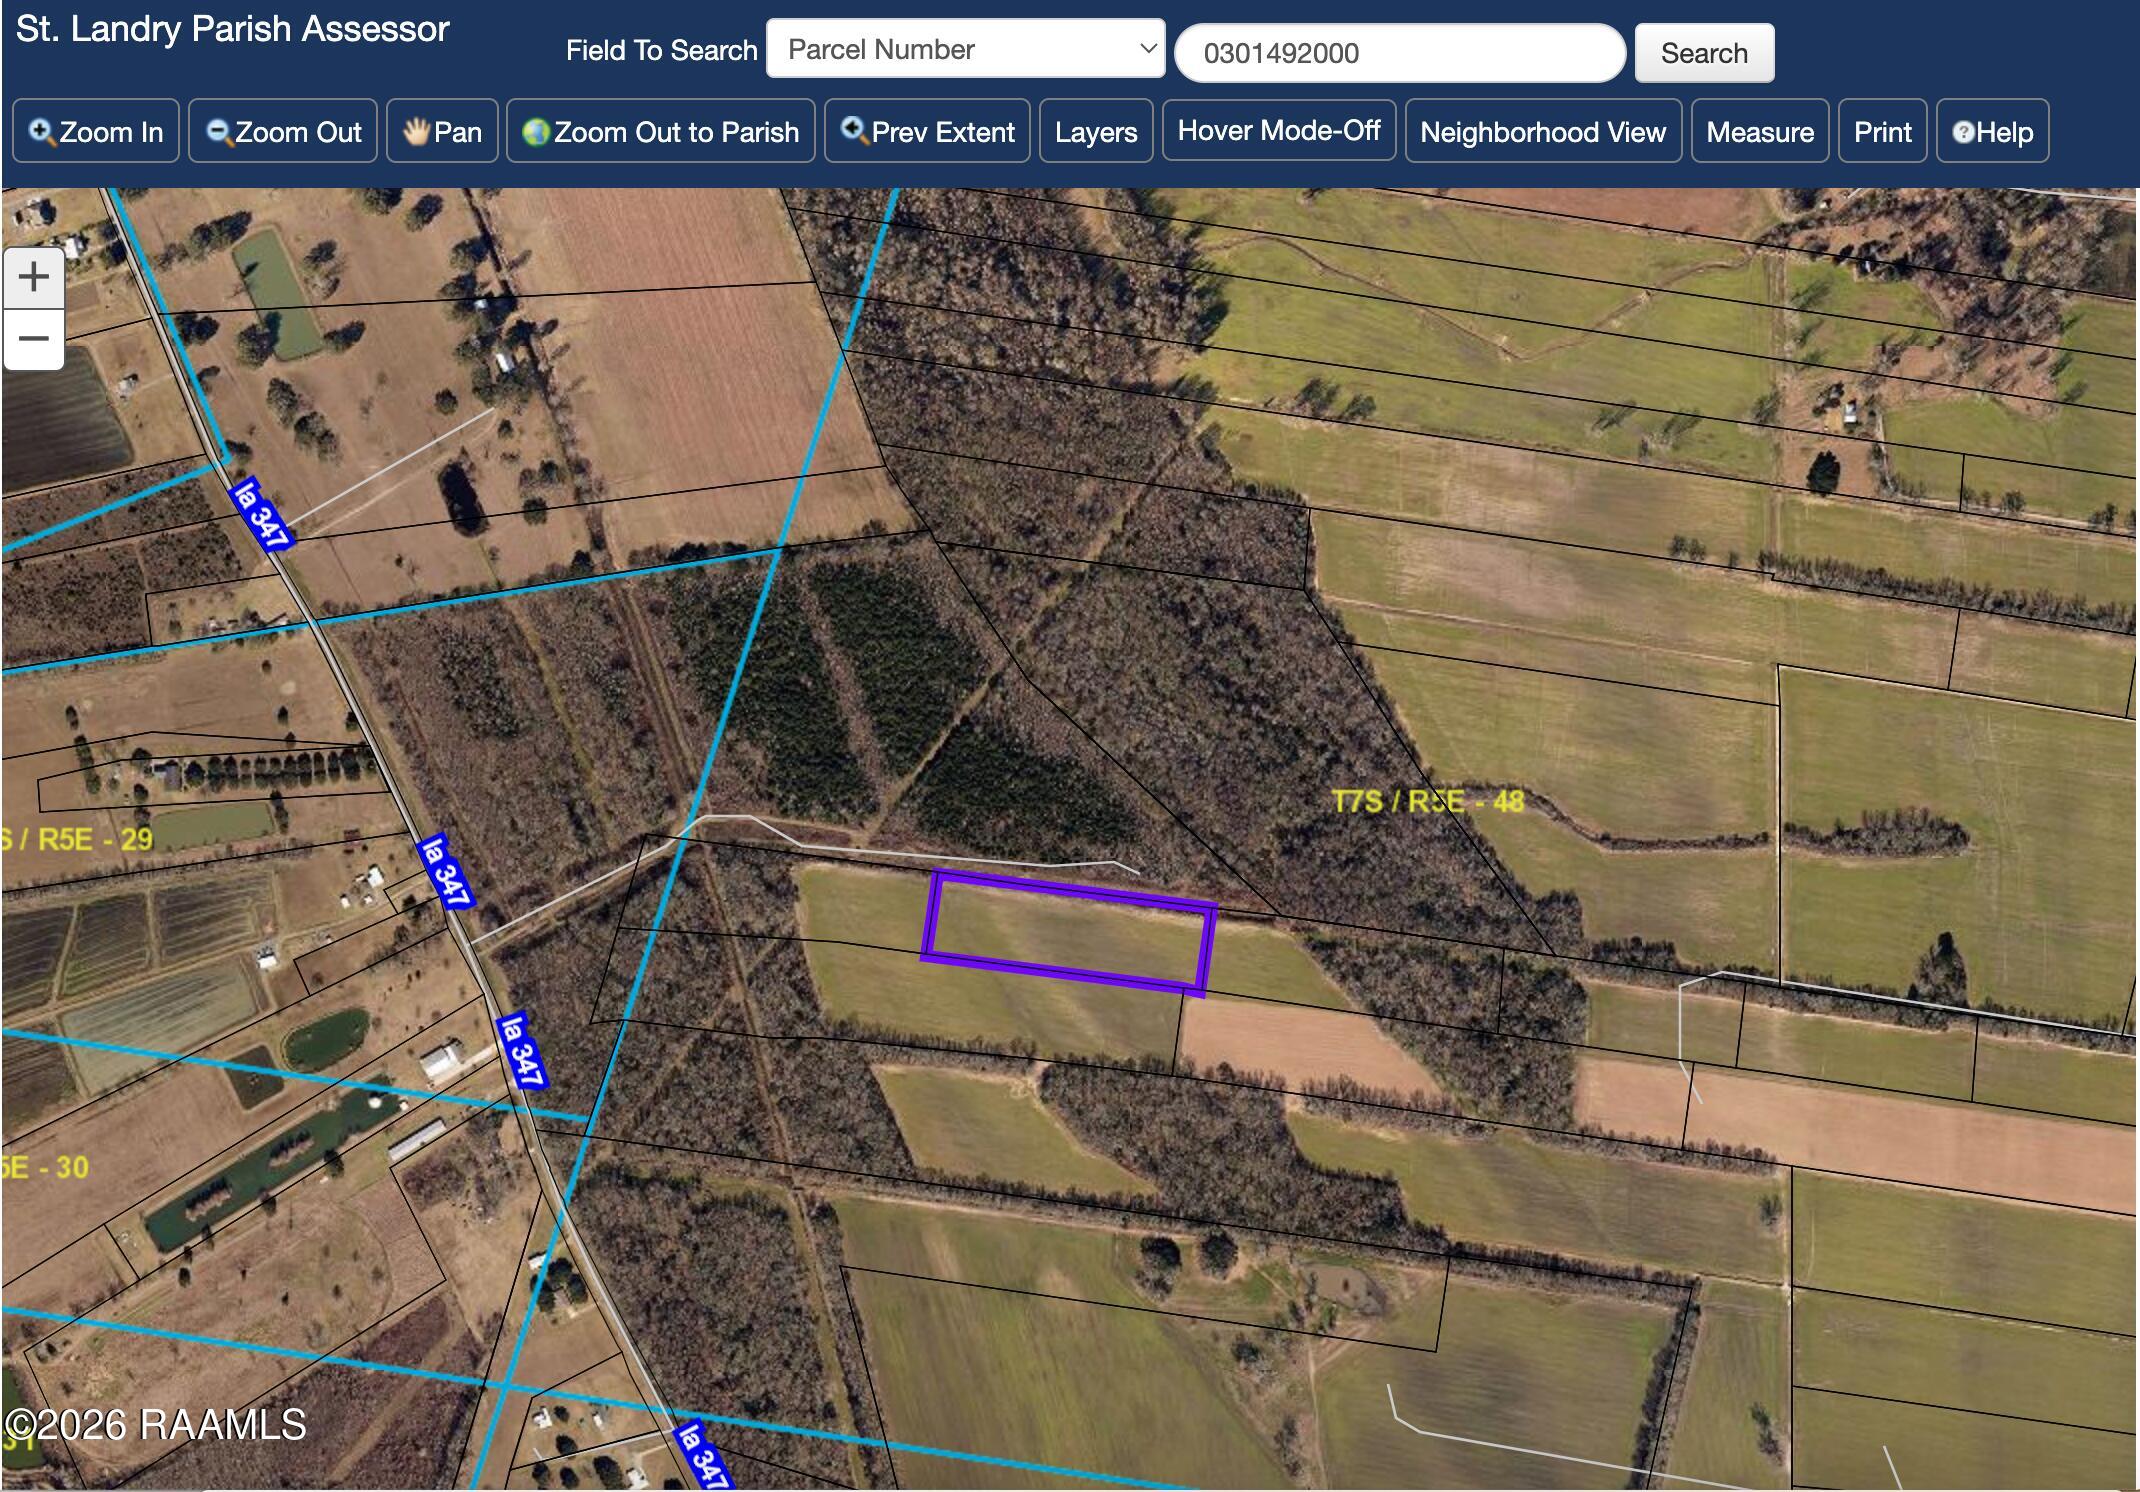The image size is (2140, 1492).
Task: Click the St. Landry Parish Assessor title
Action: pos(231,29)
